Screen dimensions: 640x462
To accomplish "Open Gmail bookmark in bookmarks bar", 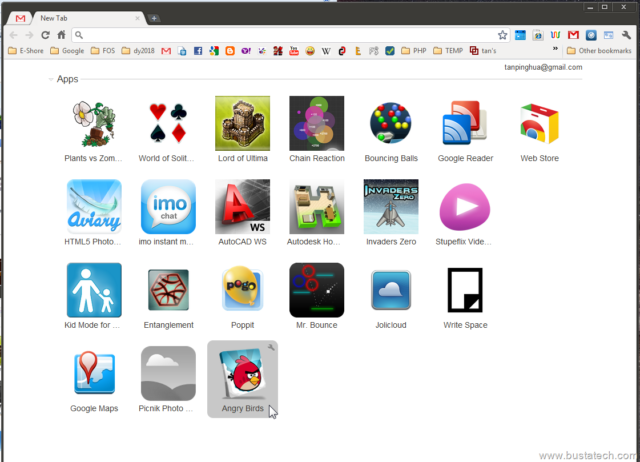I will [166, 51].
